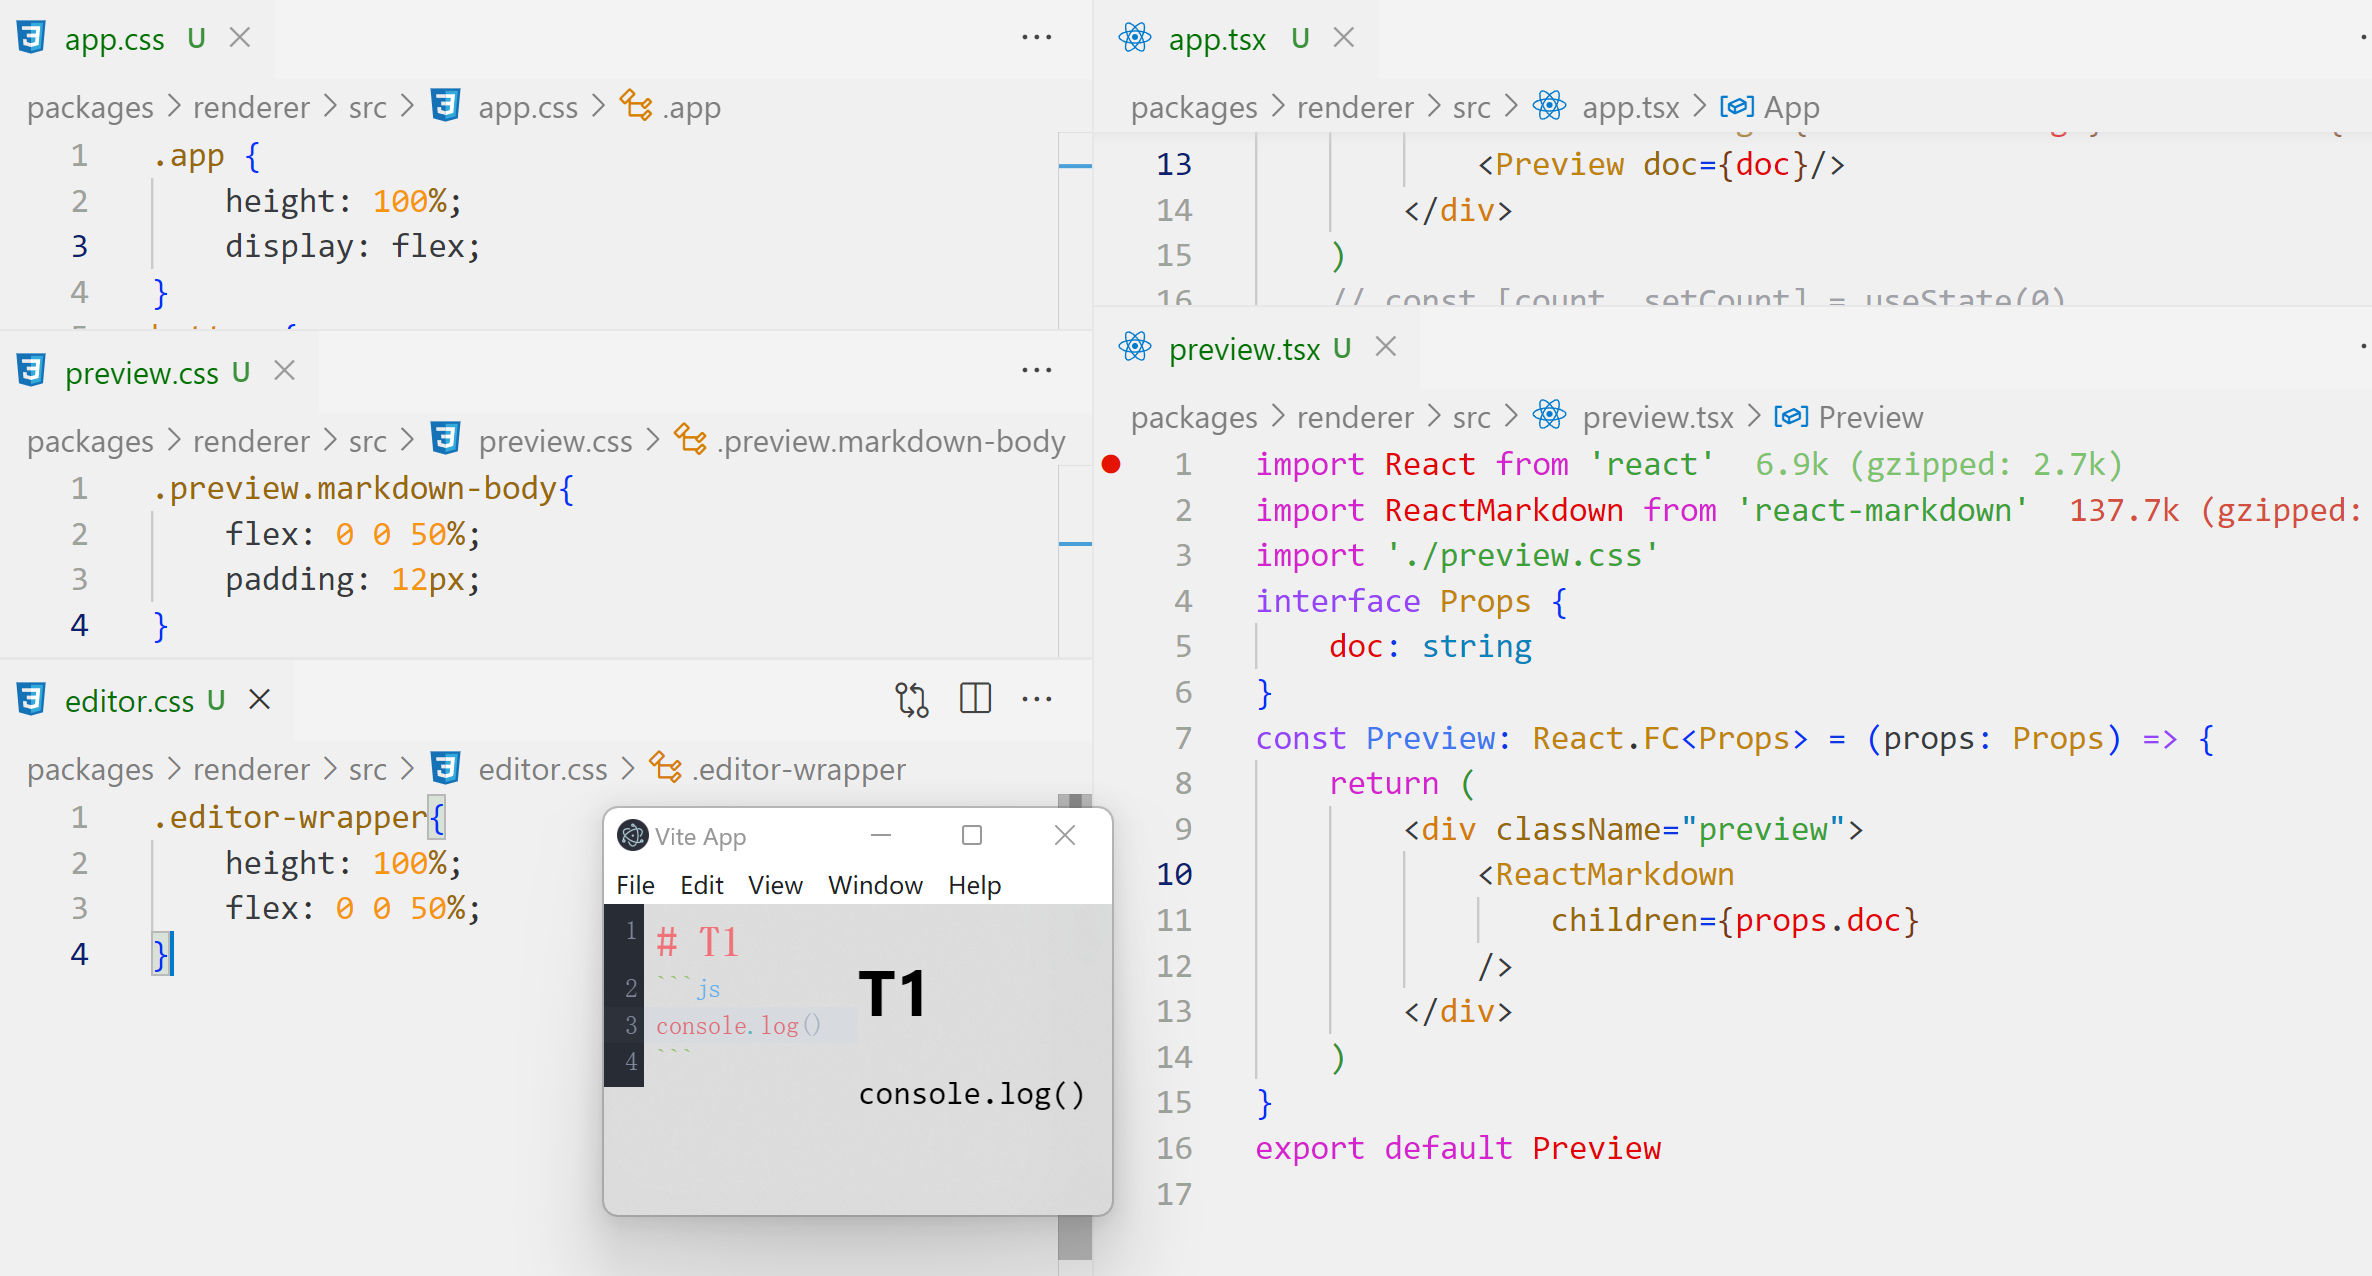Click .app symbol in app.css breadcrumb
Screen dimensions: 2372x1276
(671, 107)
